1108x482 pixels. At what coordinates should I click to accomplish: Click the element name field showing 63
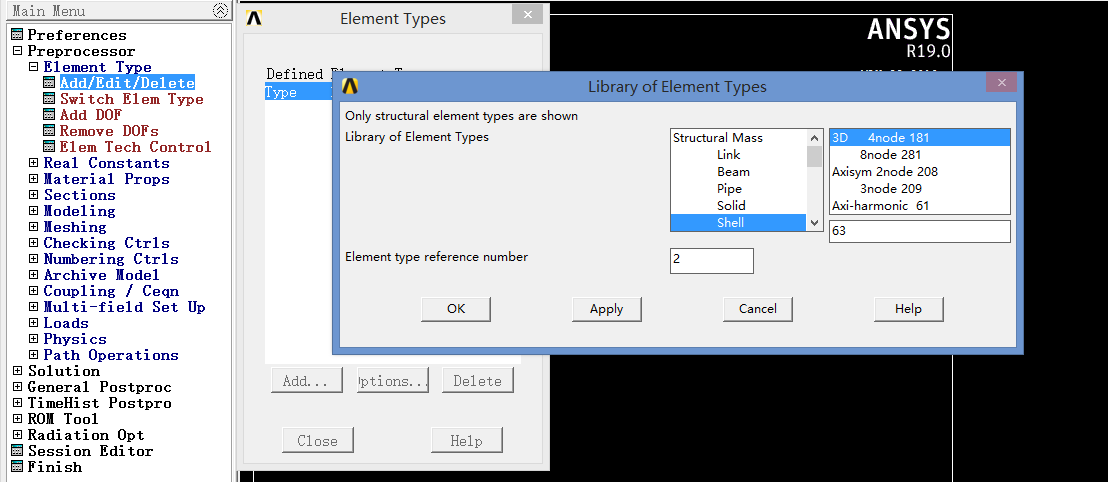[x=920, y=231]
